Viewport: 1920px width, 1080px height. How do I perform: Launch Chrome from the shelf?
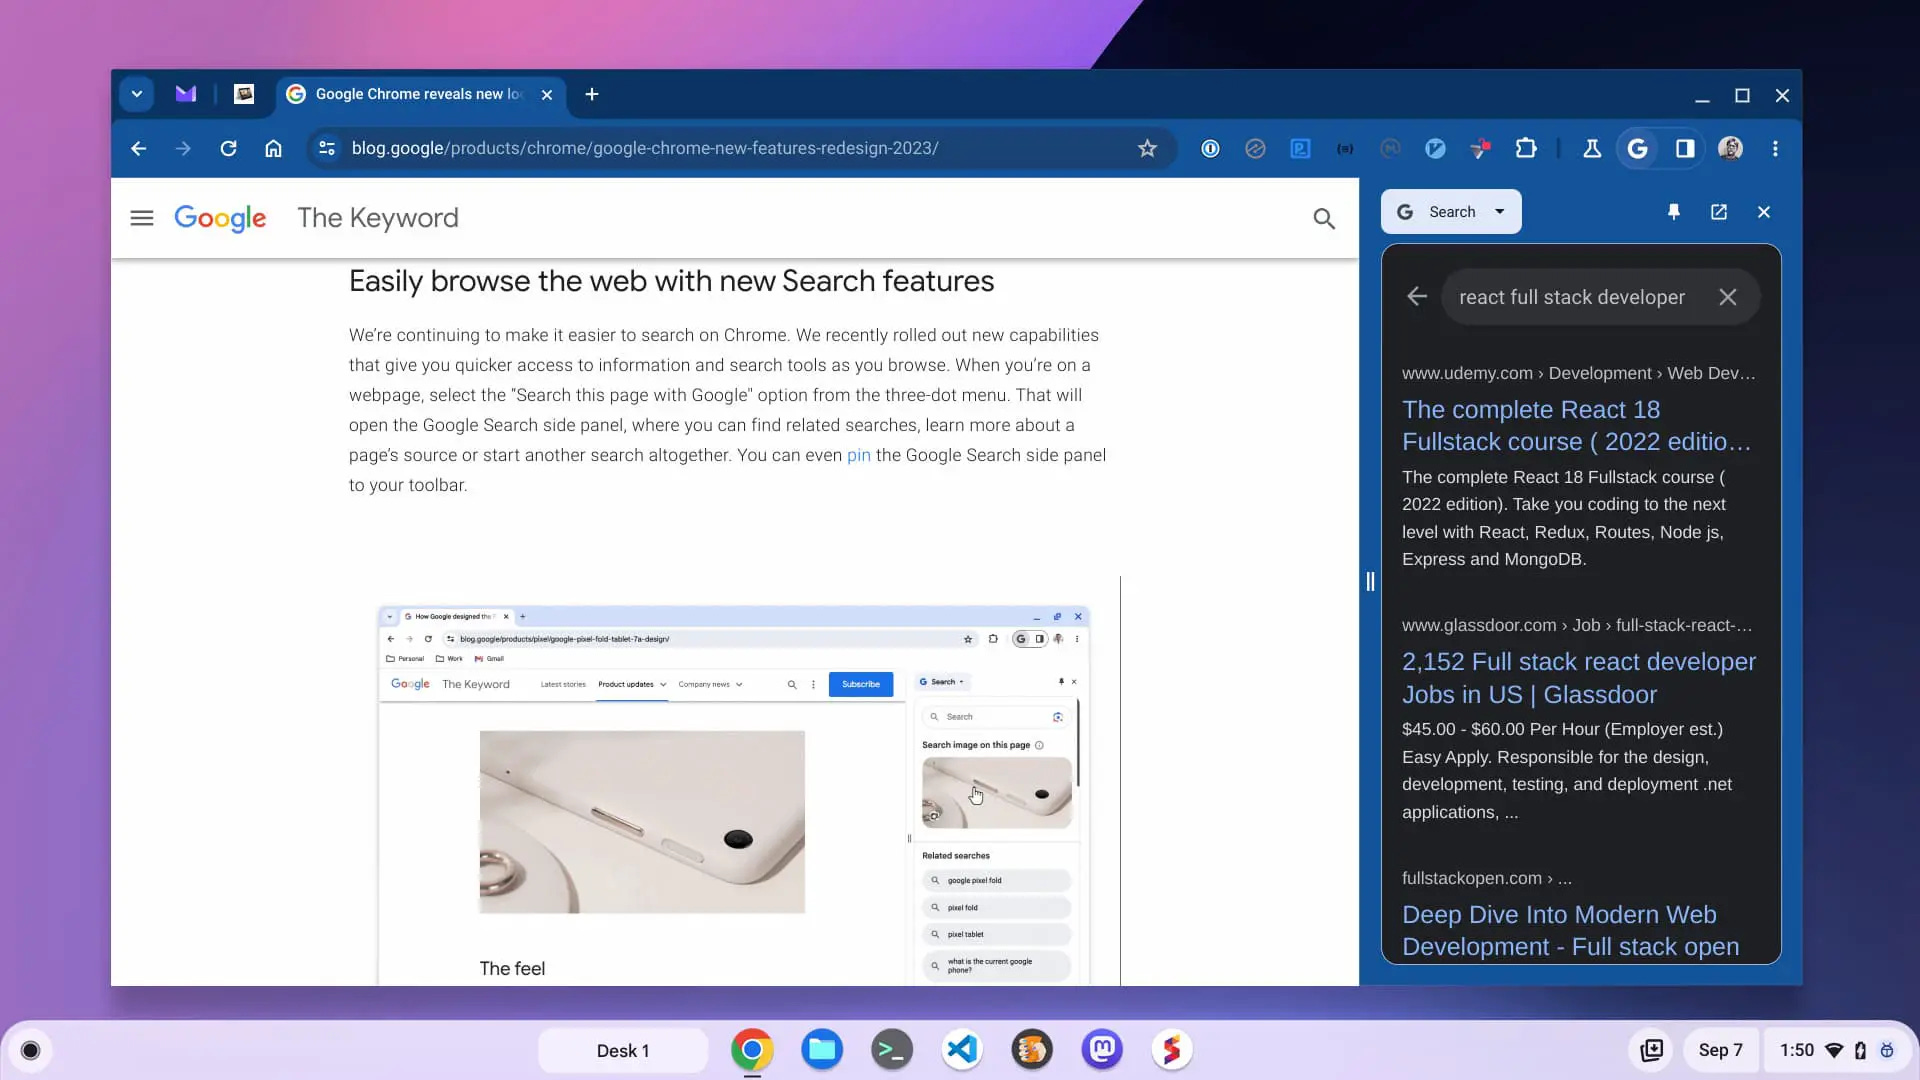coord(752,1050)
